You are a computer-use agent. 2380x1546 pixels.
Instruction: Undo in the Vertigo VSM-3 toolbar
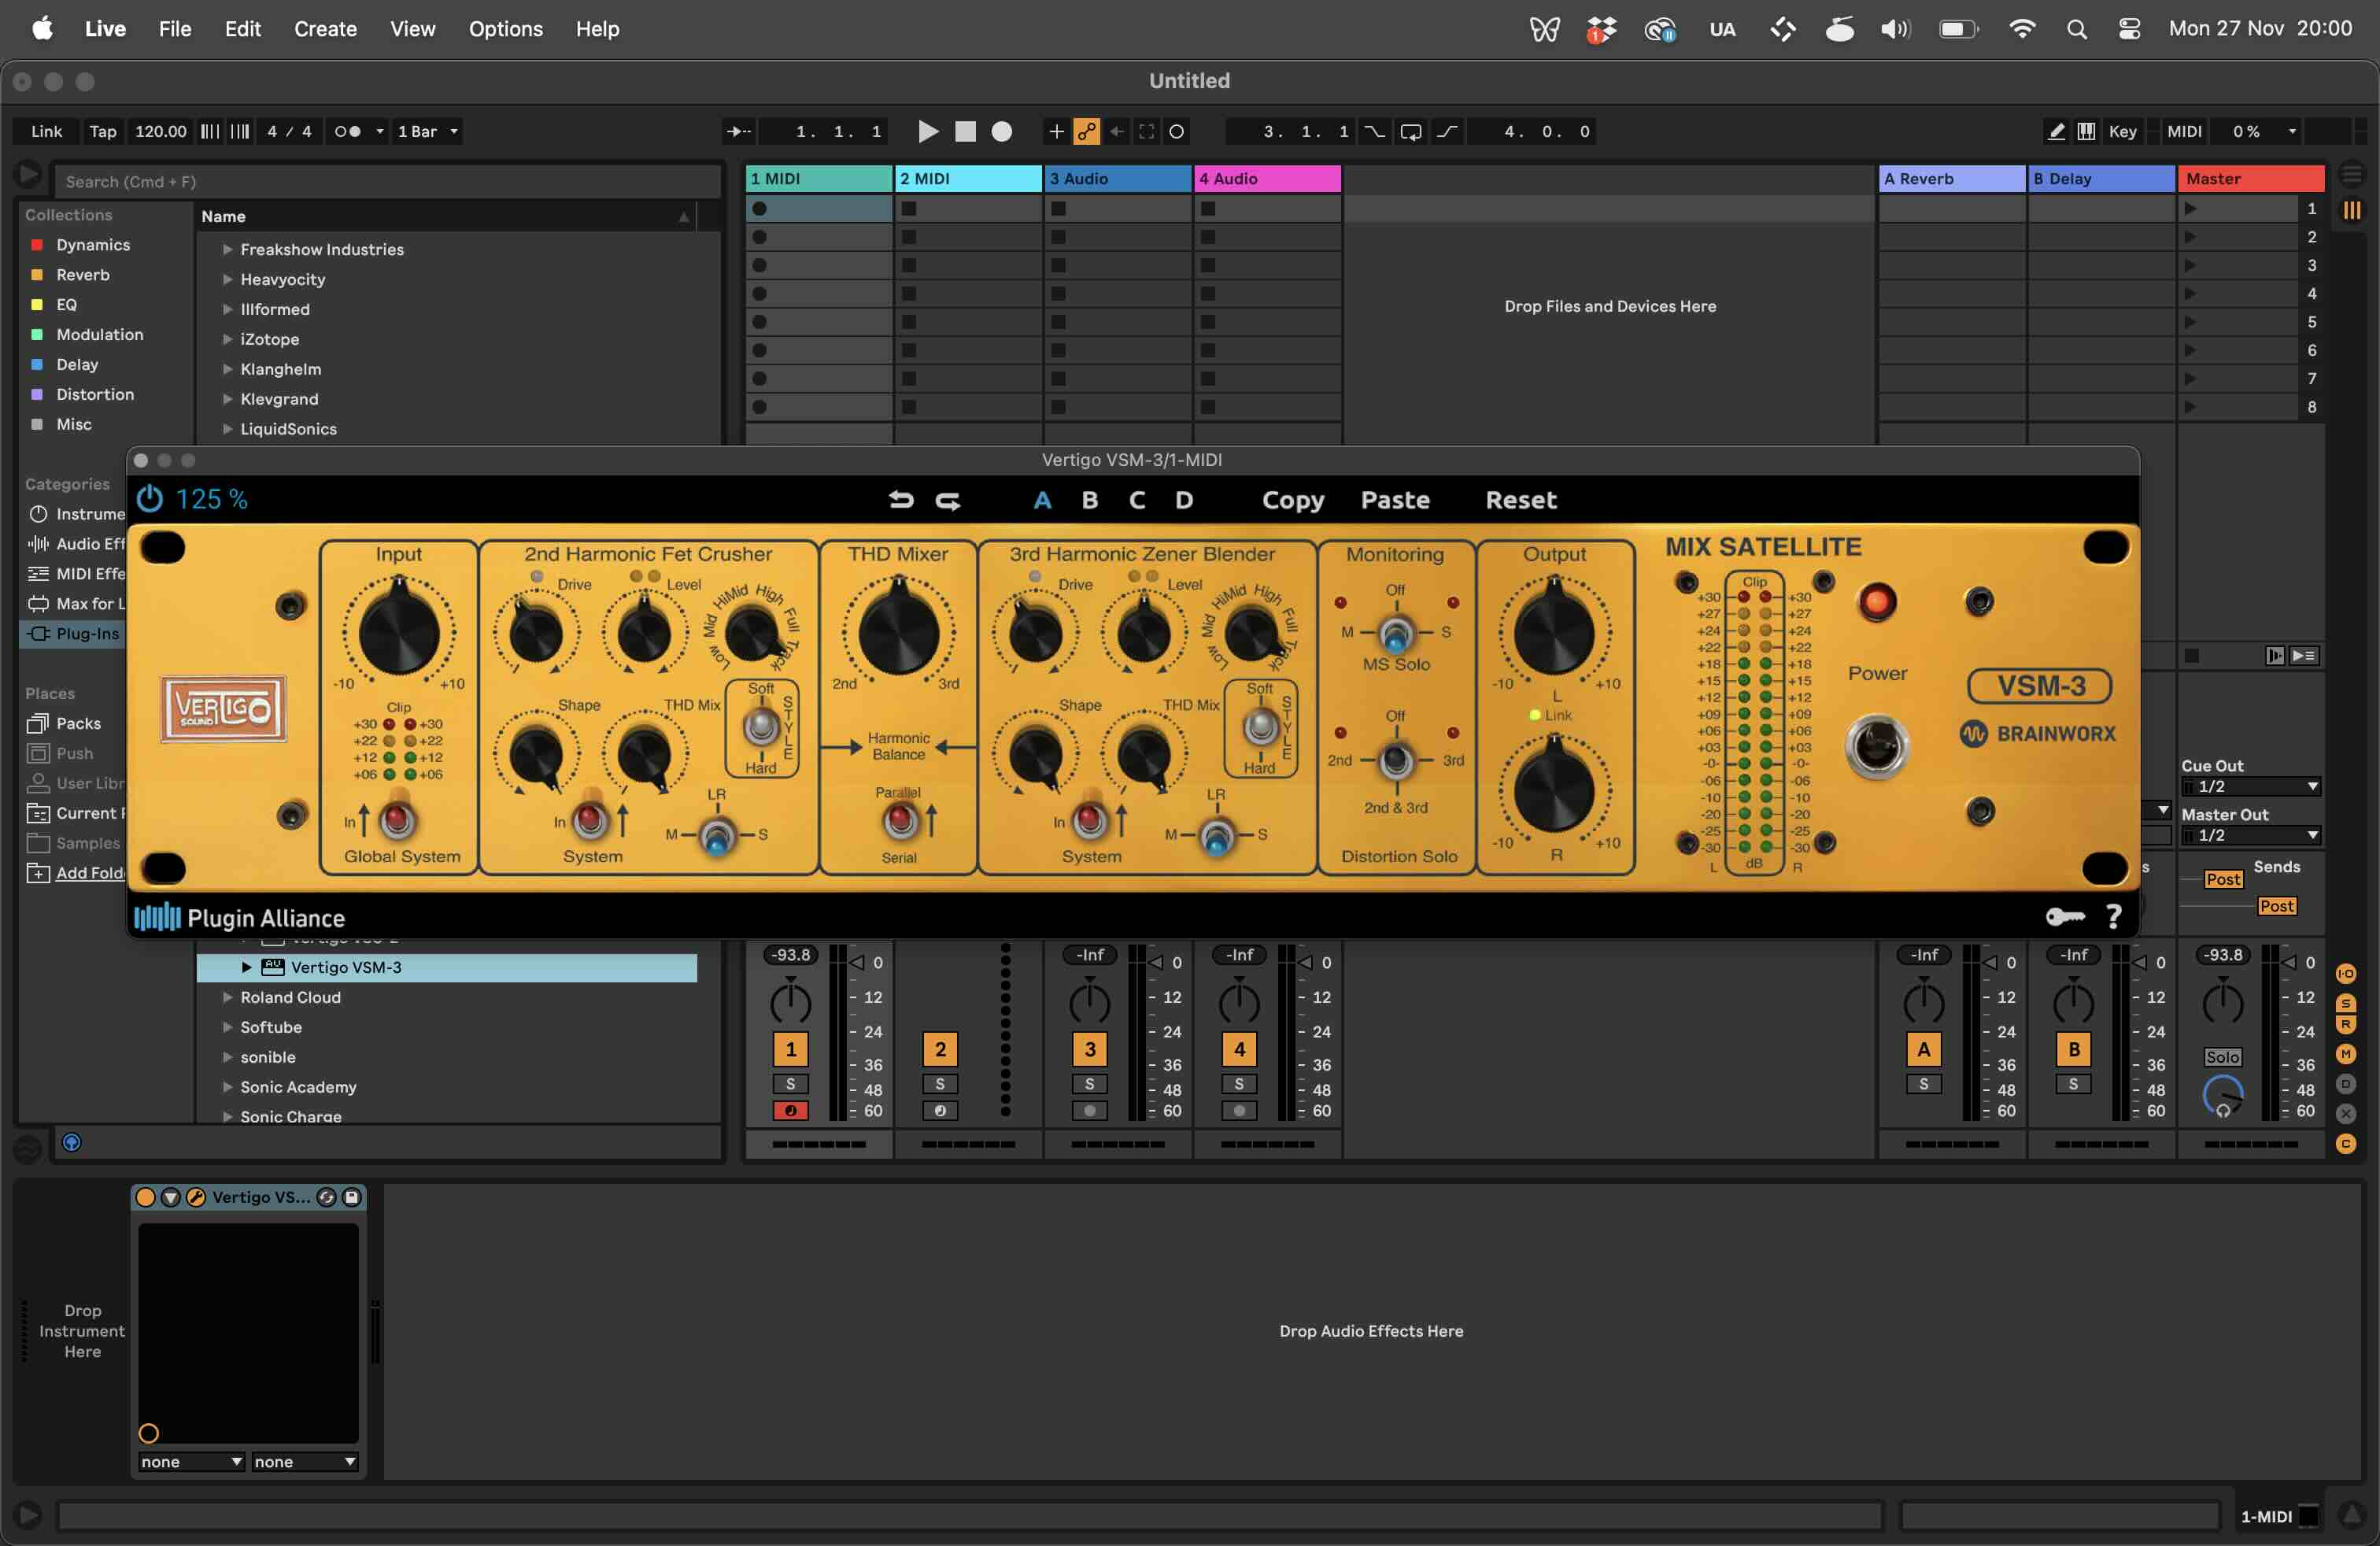click(901, 500)
